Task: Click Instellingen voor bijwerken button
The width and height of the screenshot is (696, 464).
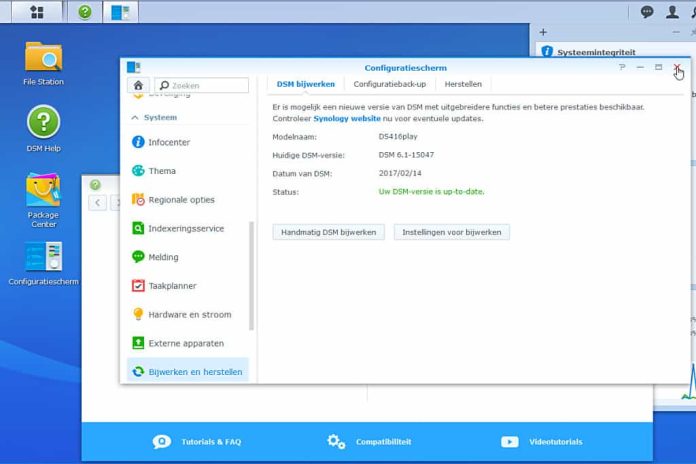Action: 451,232
